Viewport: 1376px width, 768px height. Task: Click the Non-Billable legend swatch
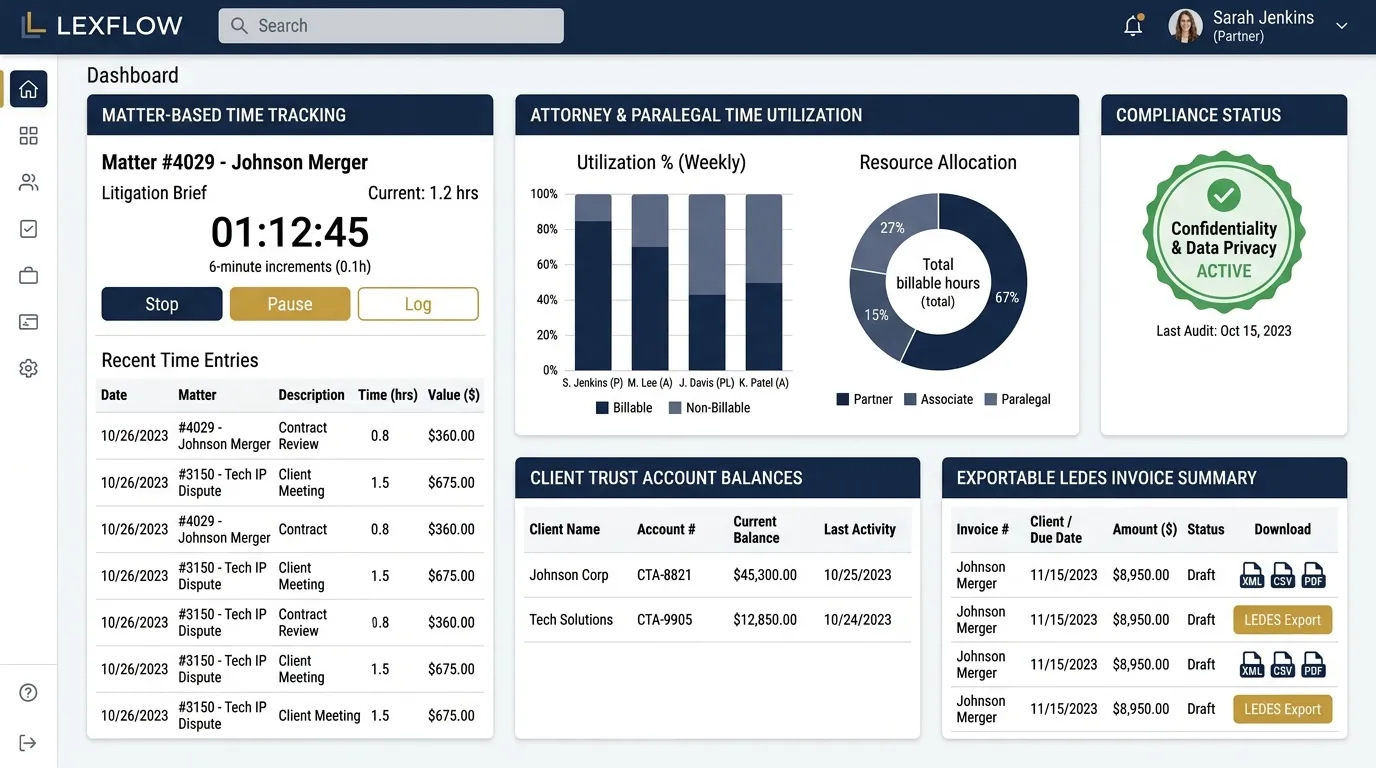[x=675, y=408]
